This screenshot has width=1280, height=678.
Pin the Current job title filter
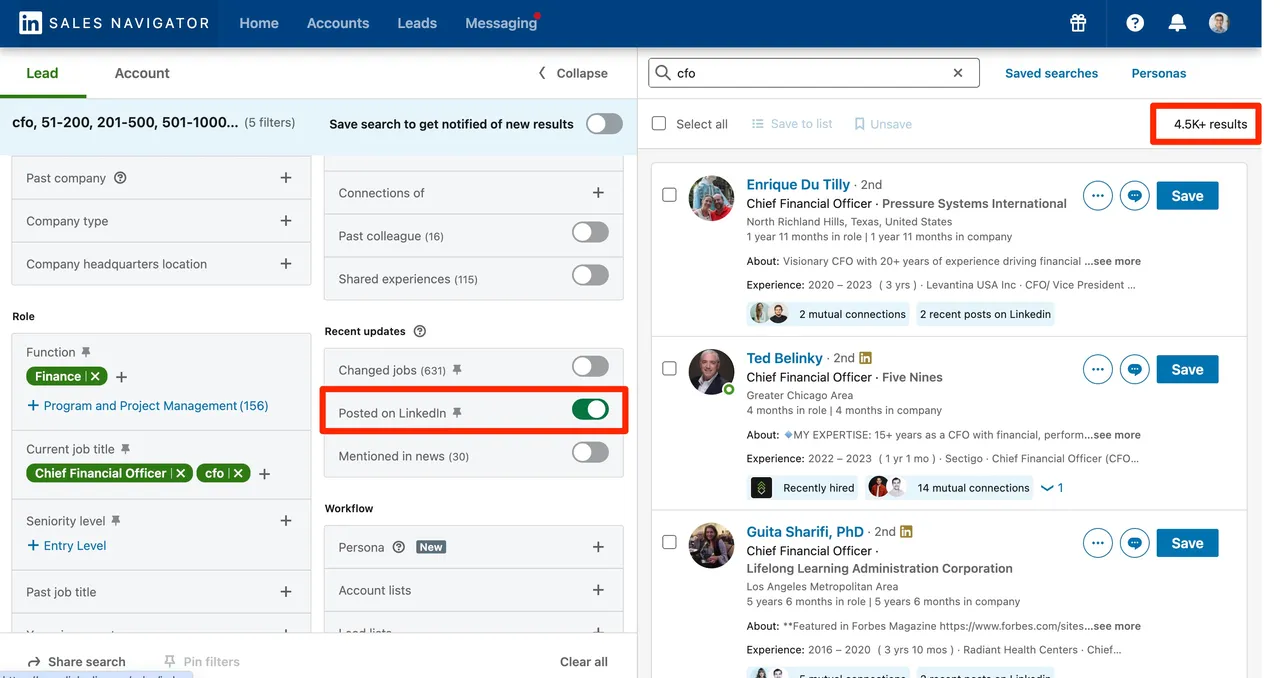click(x=125, y=449)
